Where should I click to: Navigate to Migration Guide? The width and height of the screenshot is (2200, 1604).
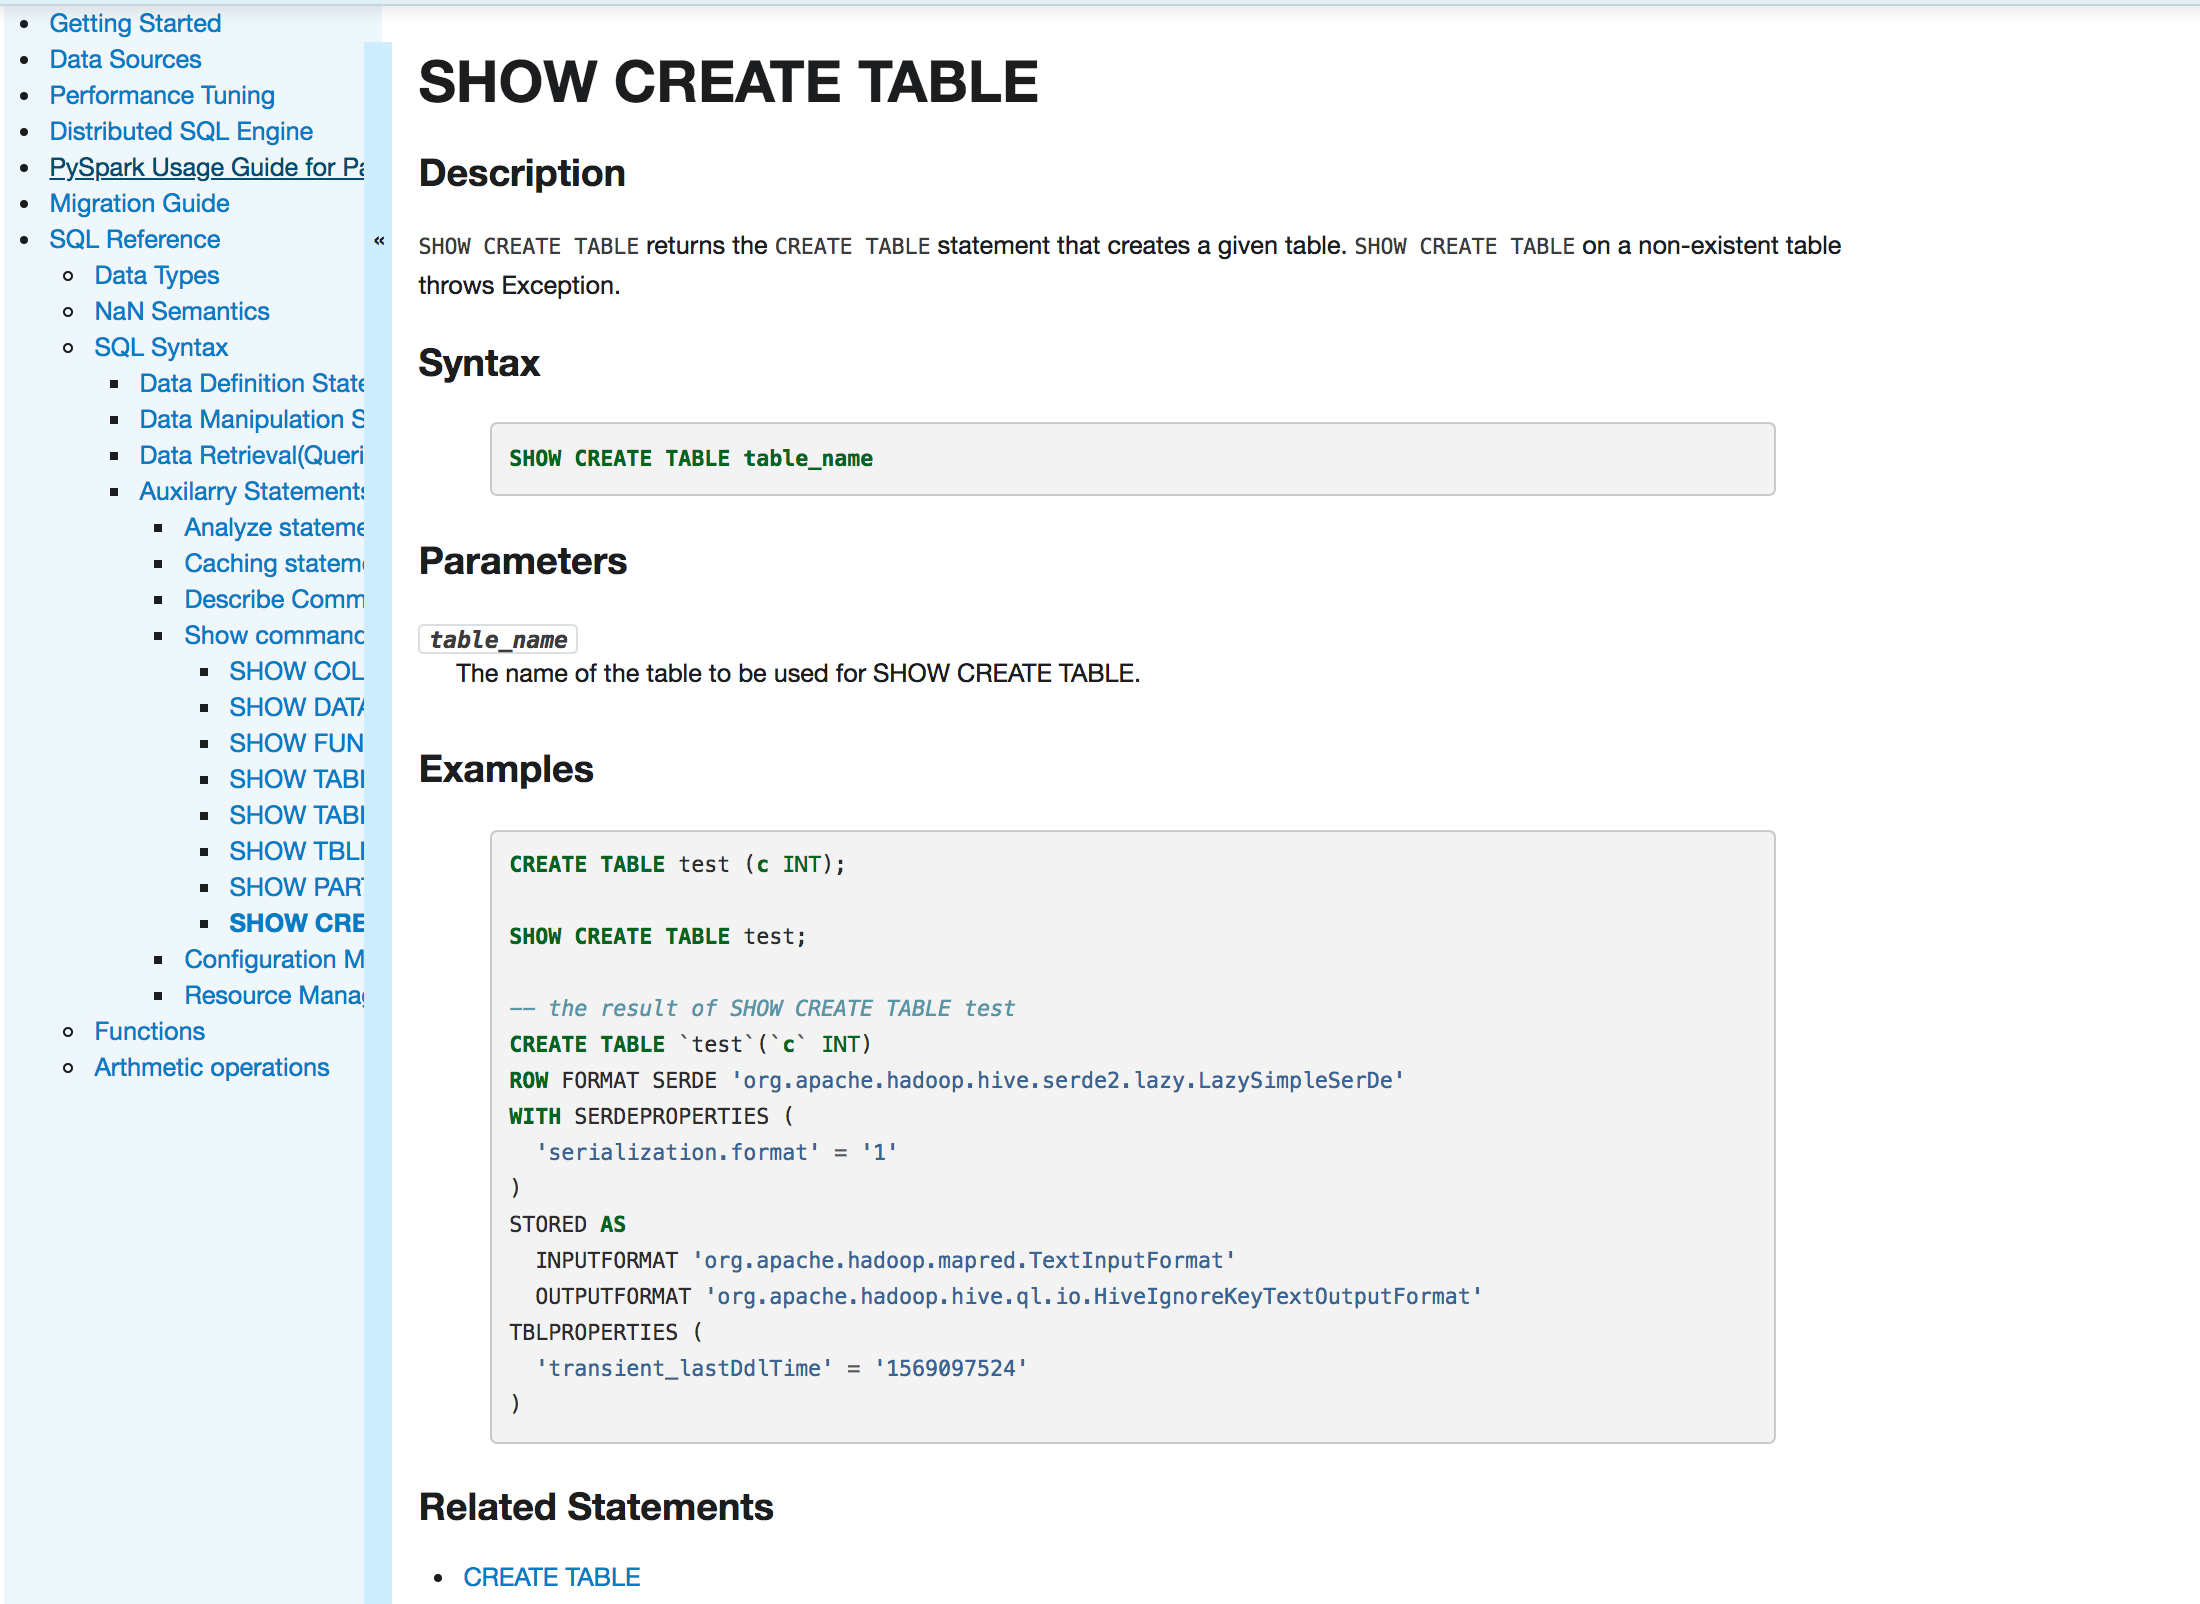tap(139, 203)
